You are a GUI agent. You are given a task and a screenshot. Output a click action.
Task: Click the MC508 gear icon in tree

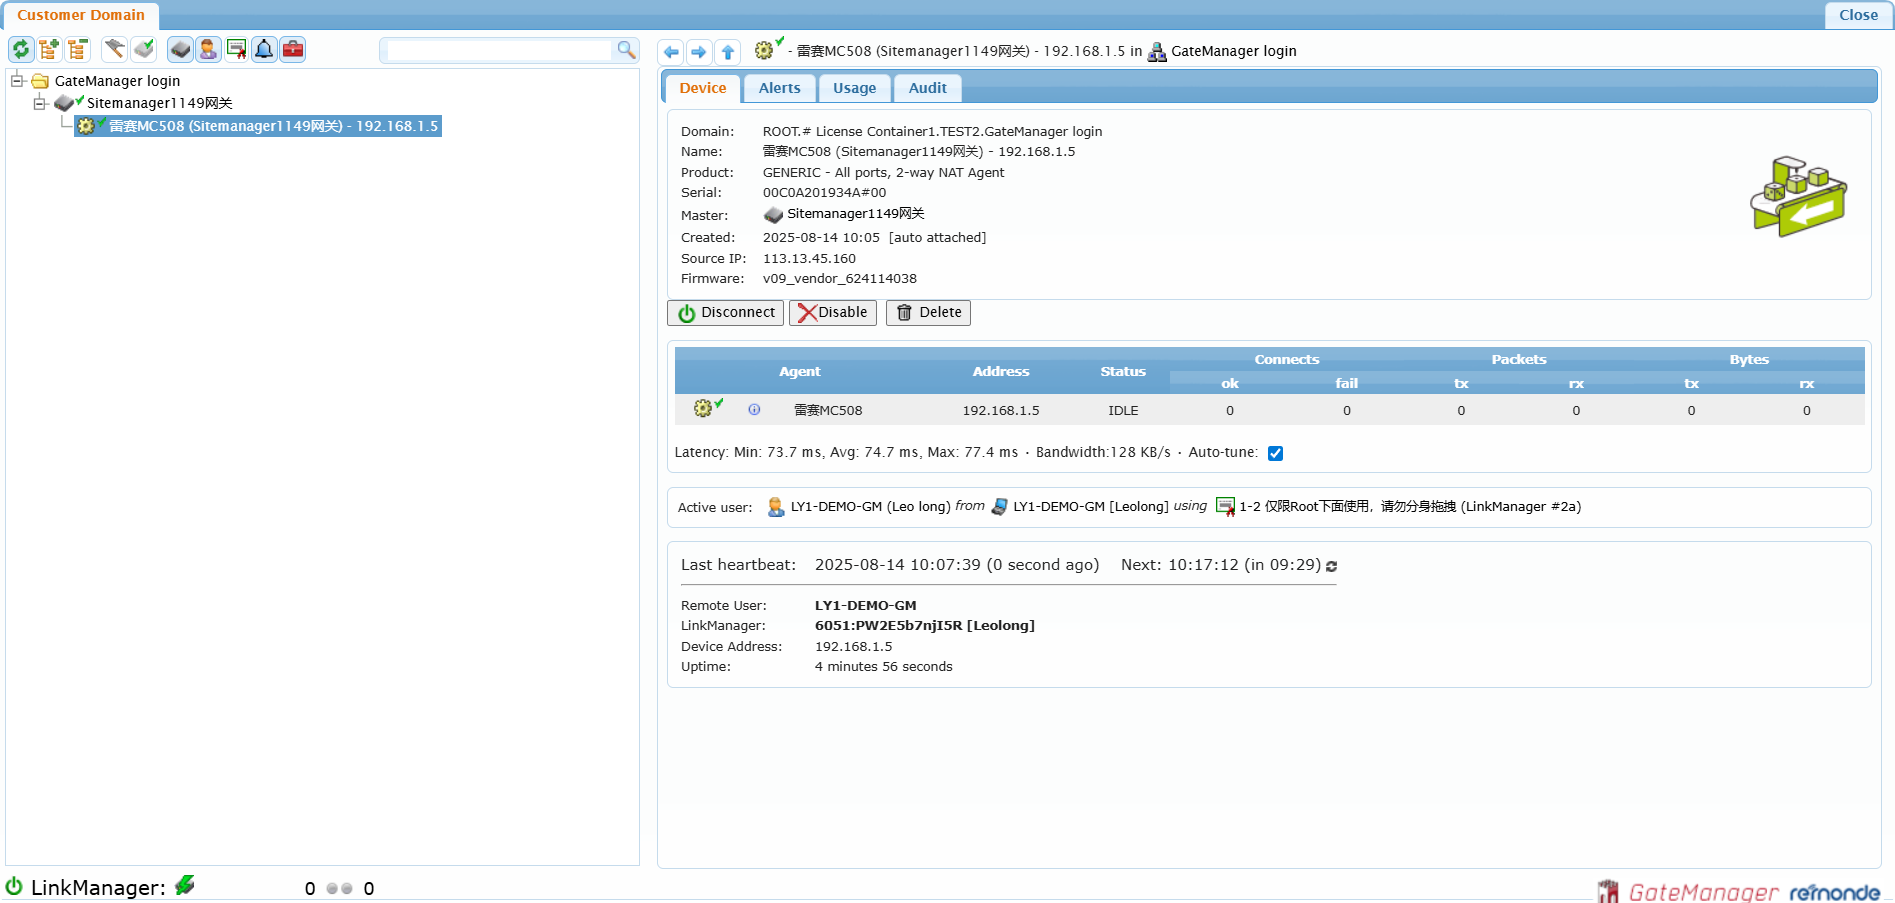click(87, 126)
